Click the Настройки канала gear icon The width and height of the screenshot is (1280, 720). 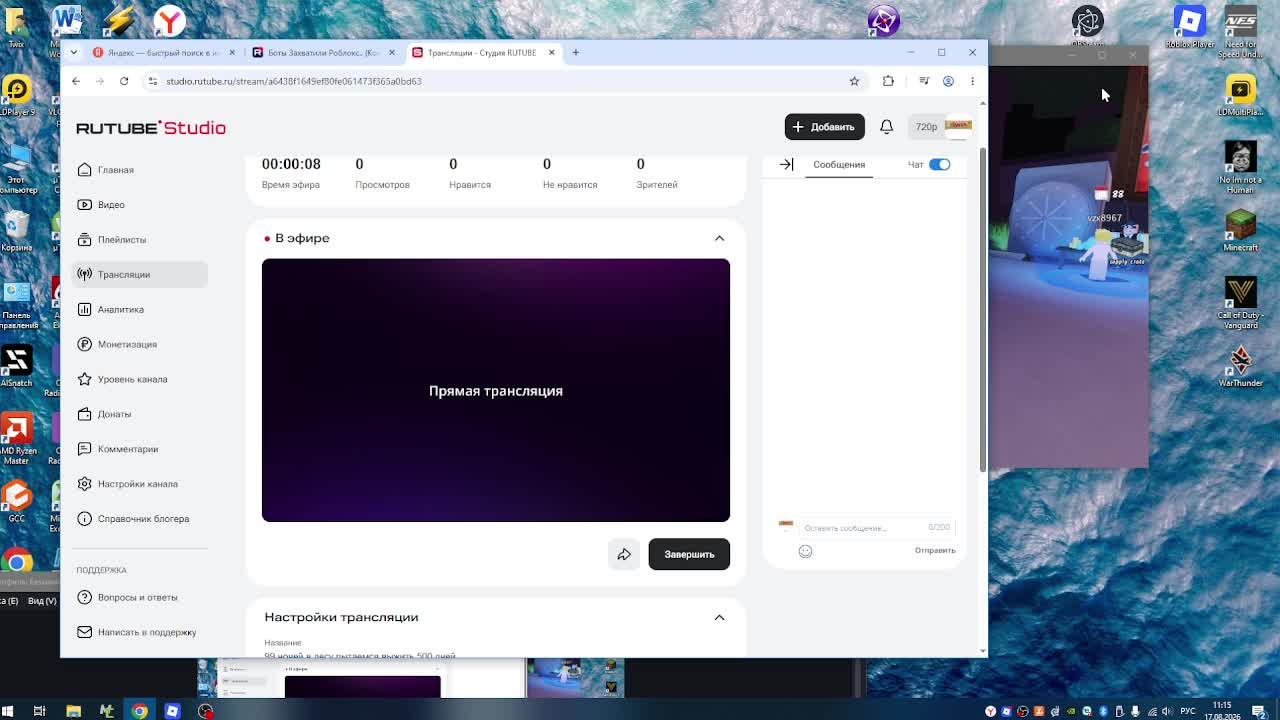click(x=85, y=484)
